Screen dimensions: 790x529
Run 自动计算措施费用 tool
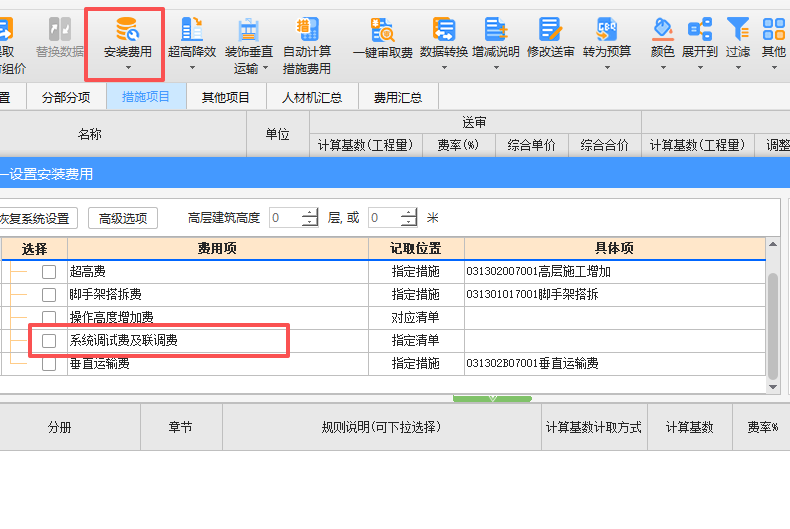pos(307,29)
